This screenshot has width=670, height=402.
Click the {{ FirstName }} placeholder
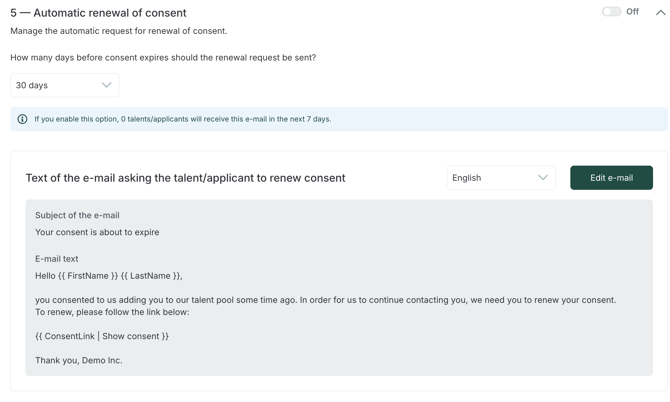[x=92, y=276]
